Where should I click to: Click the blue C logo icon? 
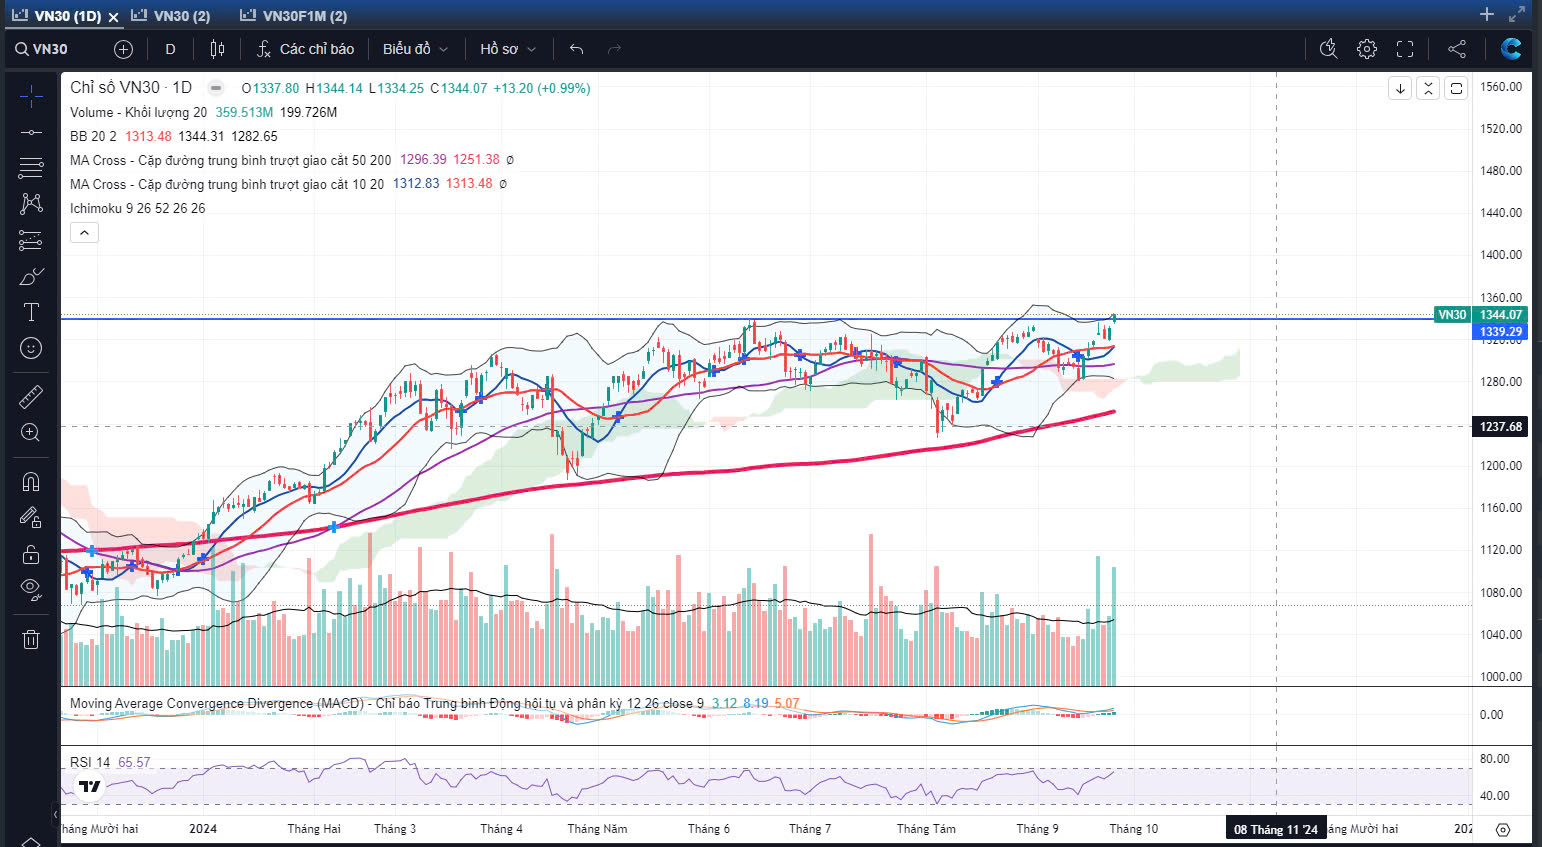coord(1511,48)
